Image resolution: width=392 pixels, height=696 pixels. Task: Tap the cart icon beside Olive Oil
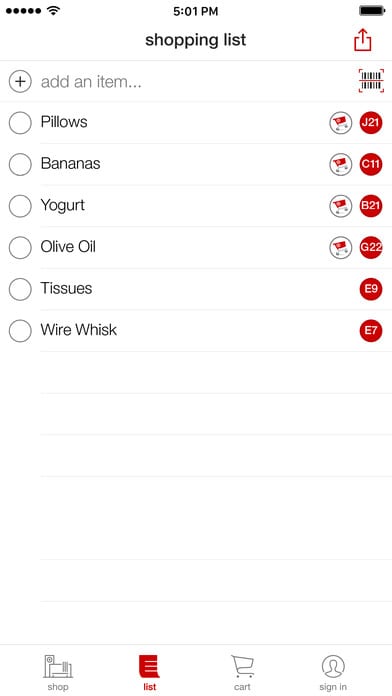[x=341, y=248]
